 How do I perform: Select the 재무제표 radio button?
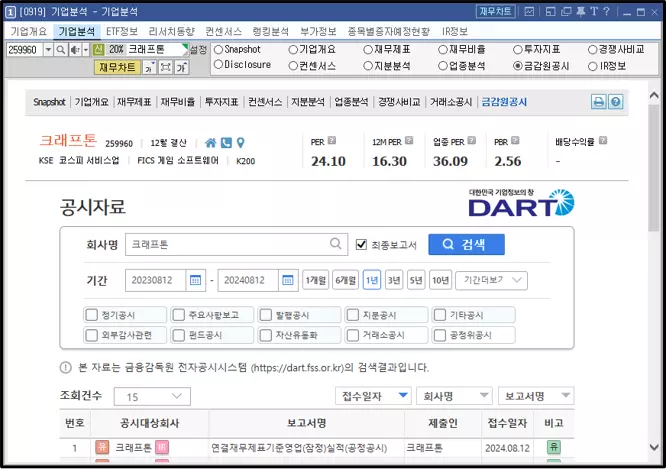(368, 50)
